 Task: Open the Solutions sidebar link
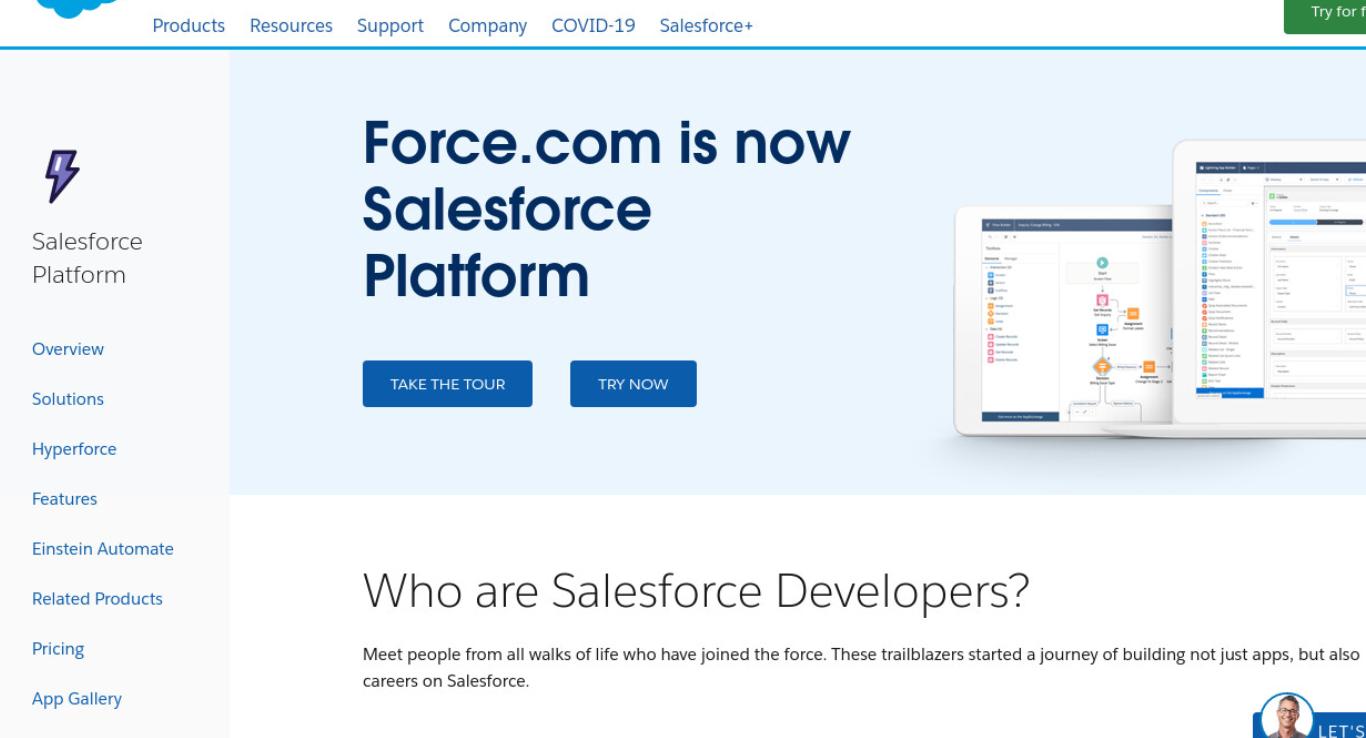[68, 399]
